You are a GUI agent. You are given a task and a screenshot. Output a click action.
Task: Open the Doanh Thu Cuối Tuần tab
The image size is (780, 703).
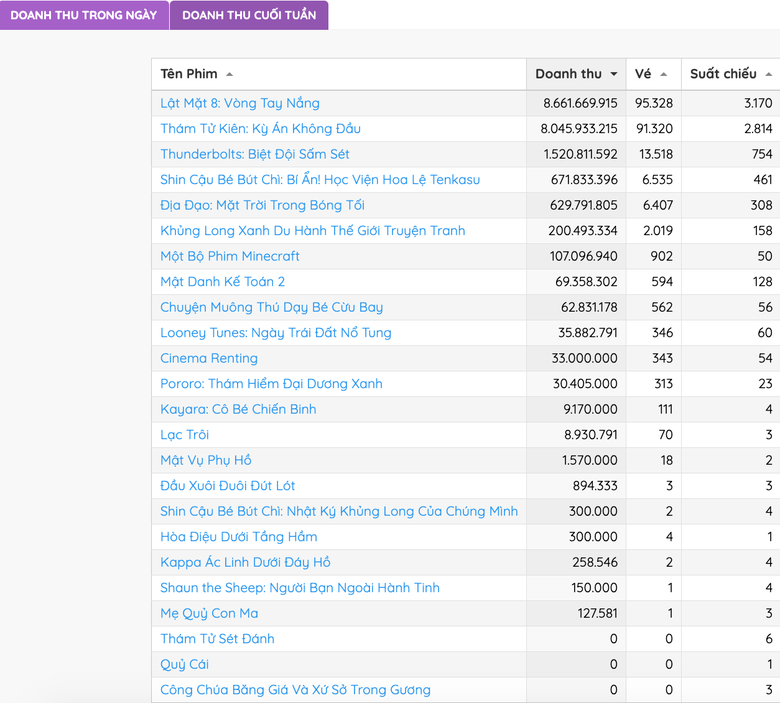click(x=249, y=15)
